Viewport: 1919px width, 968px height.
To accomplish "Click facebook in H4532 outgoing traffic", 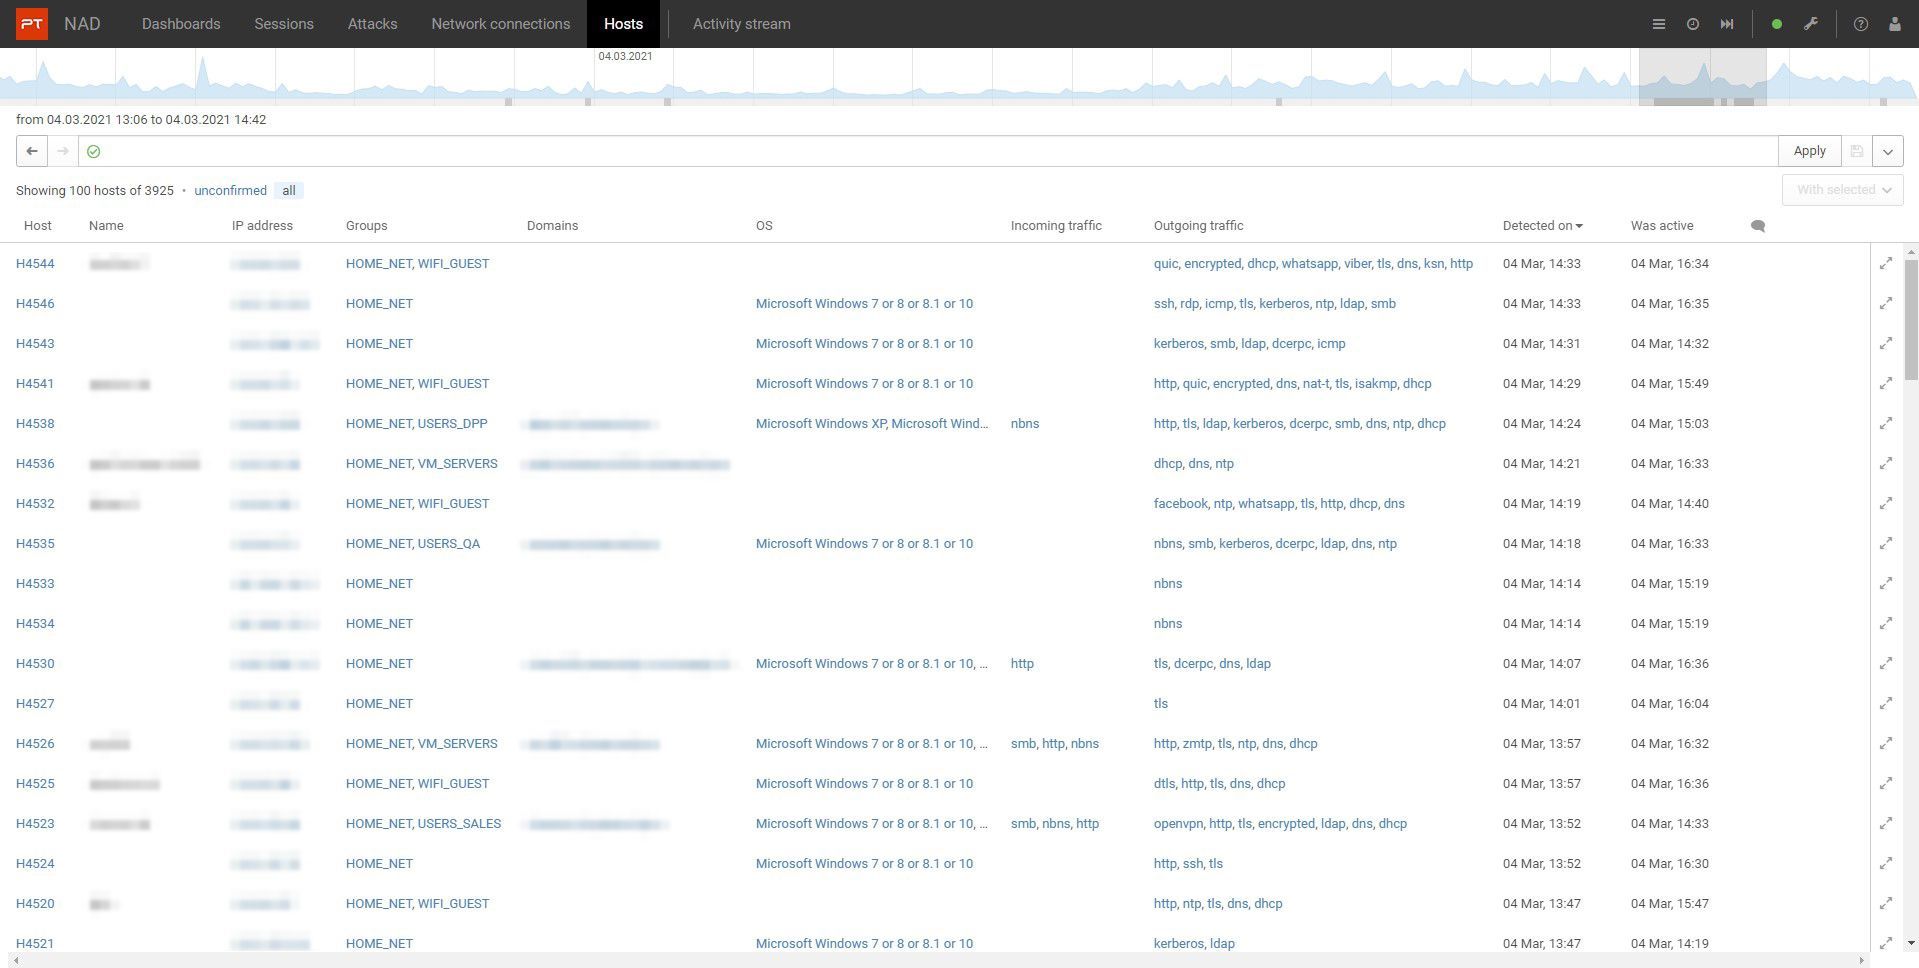I will tap(1180, 504).
